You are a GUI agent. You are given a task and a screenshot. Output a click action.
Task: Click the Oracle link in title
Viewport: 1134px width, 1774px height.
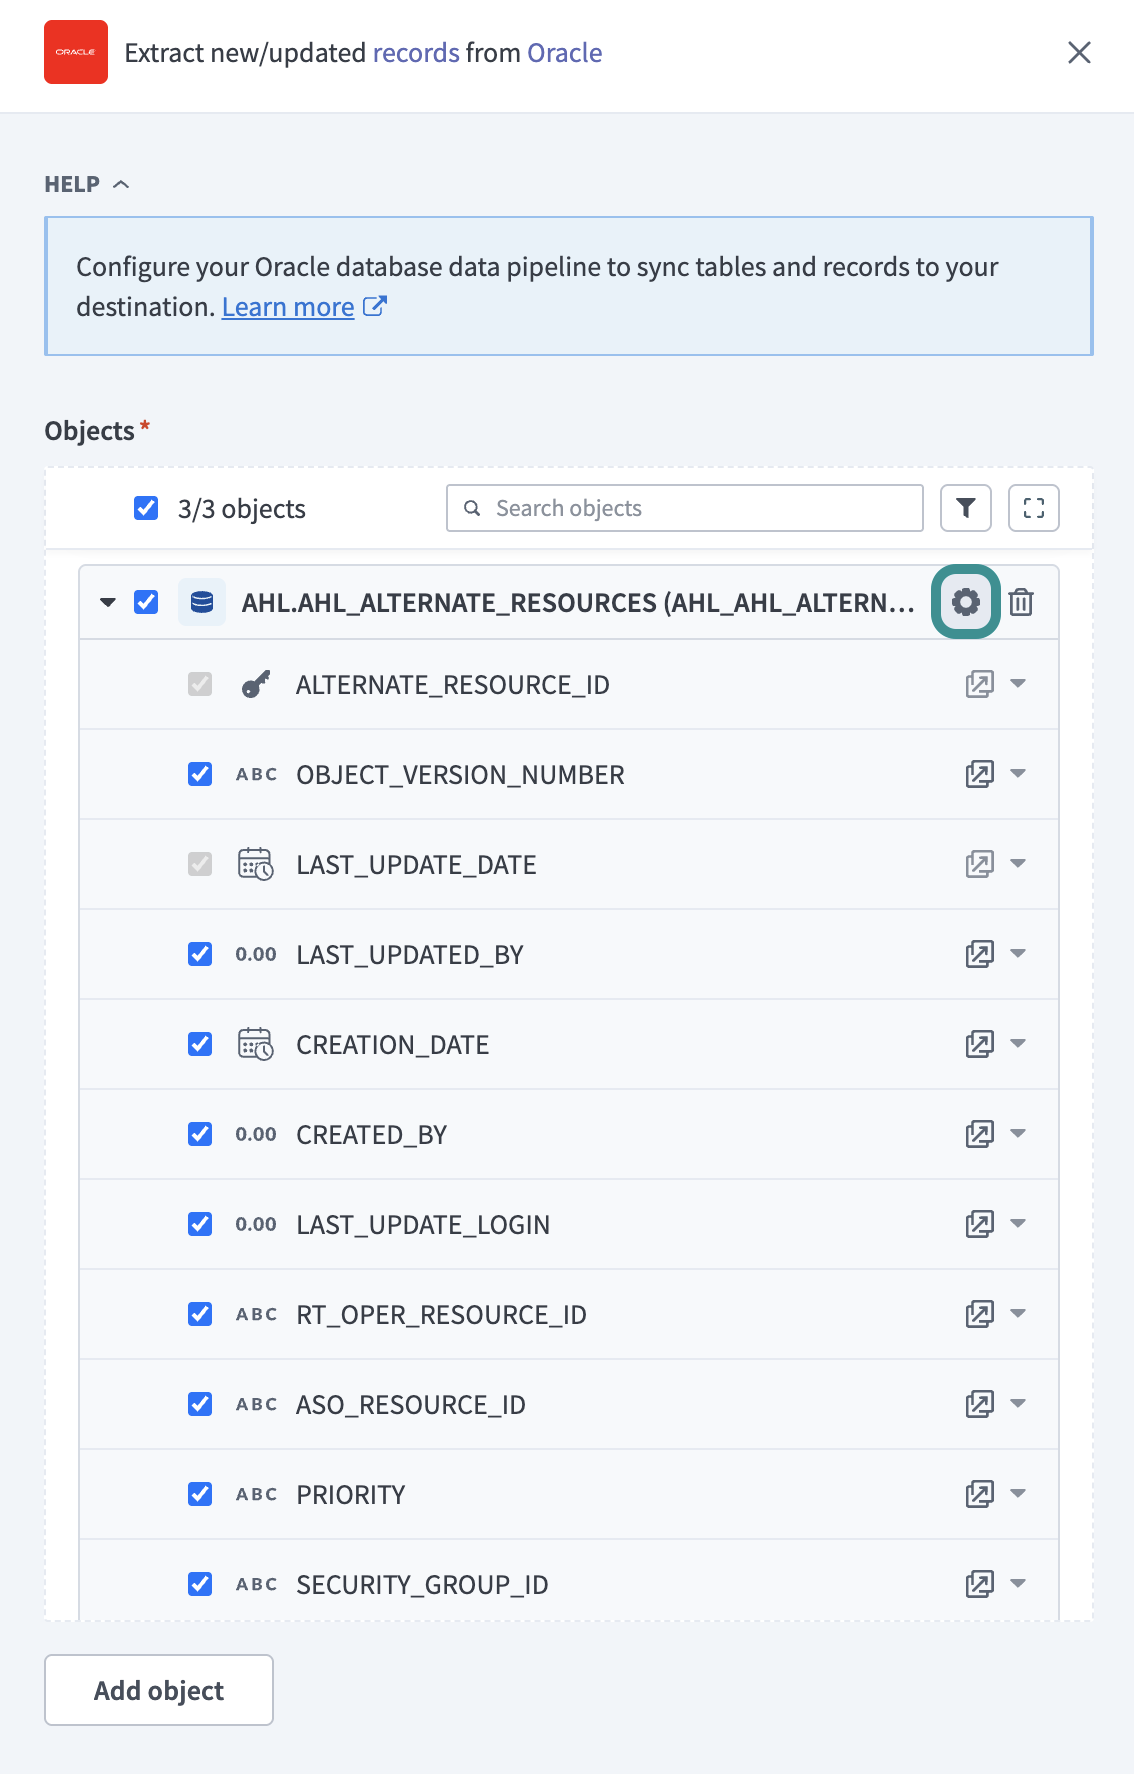pos(565,53)
